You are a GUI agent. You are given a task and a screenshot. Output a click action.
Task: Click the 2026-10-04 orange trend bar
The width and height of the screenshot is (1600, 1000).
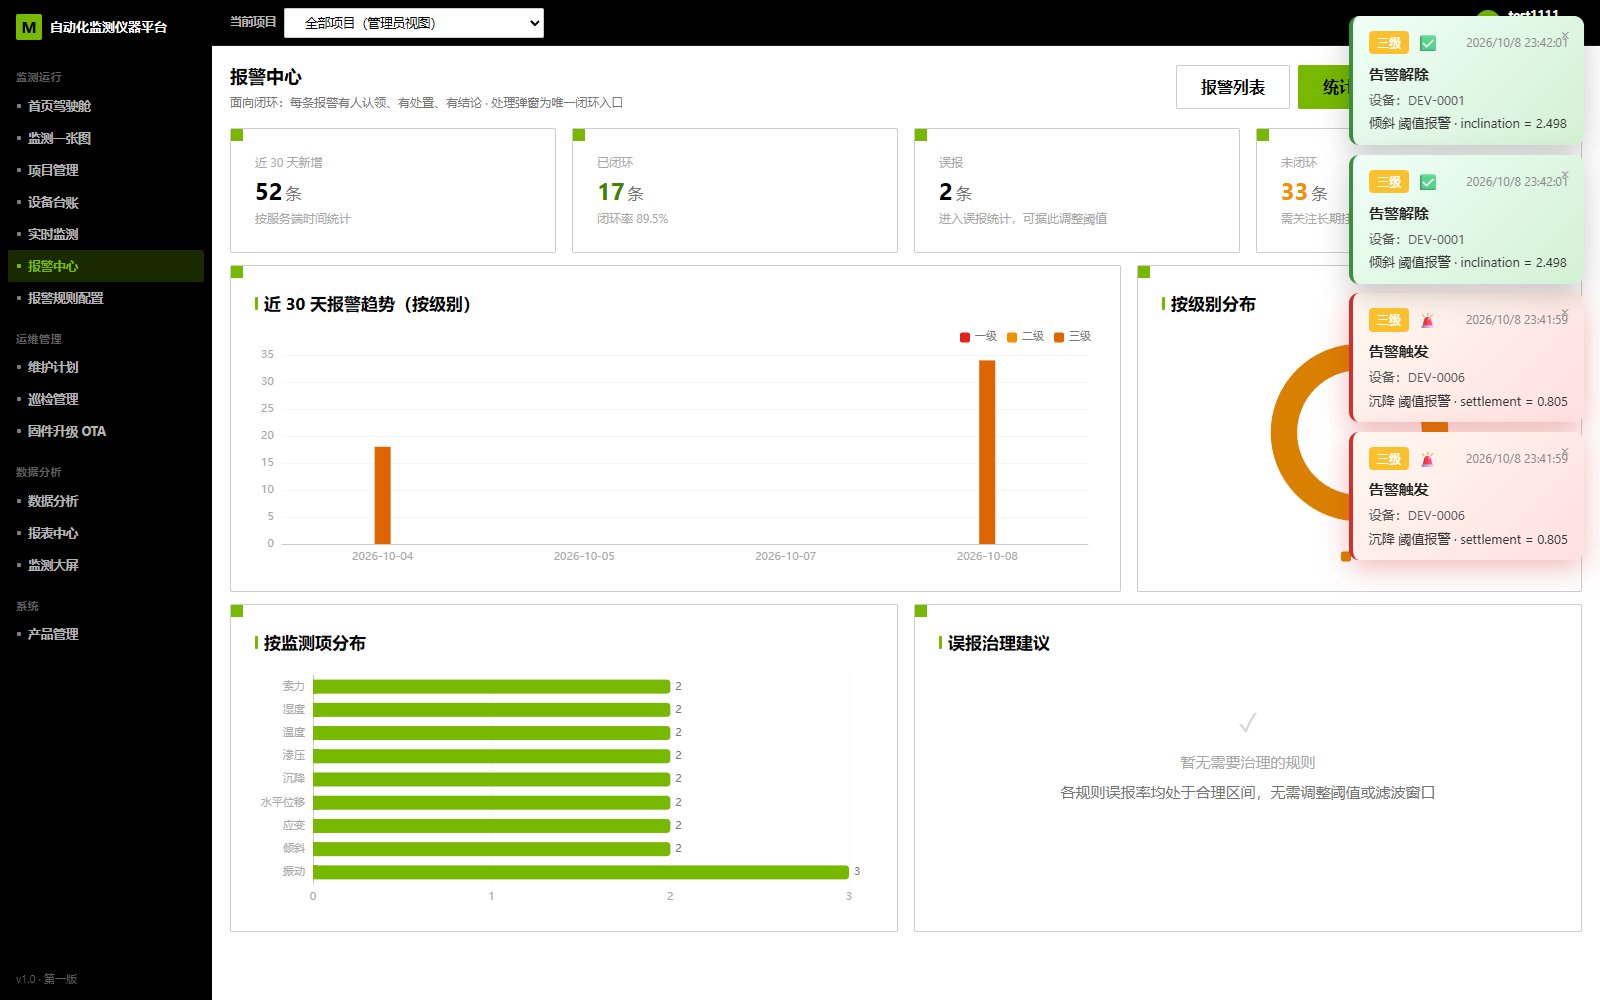(382, 495)
